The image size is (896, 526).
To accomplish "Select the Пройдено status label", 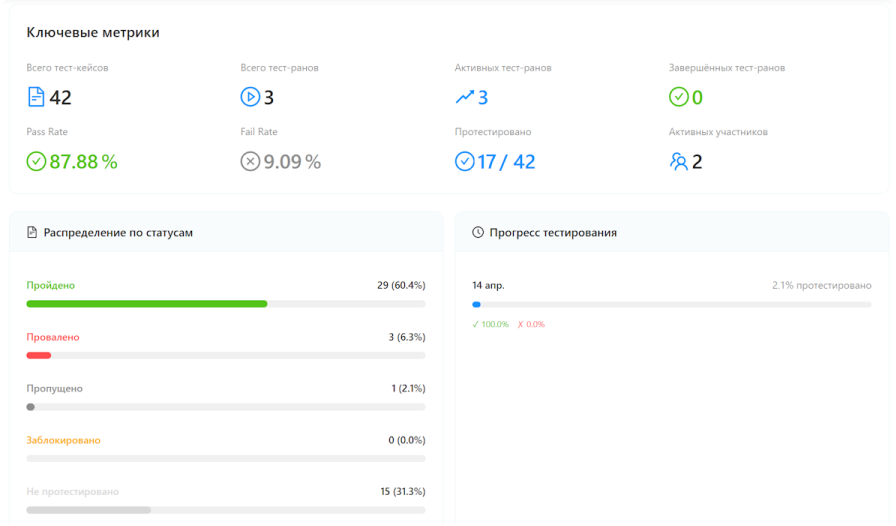I will pos(50,285).
